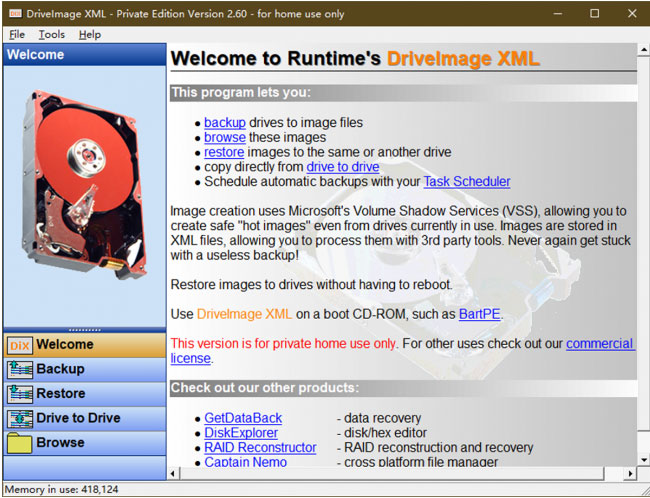
Task: Visit the GetDataBack product link
Action: (243, 418)
